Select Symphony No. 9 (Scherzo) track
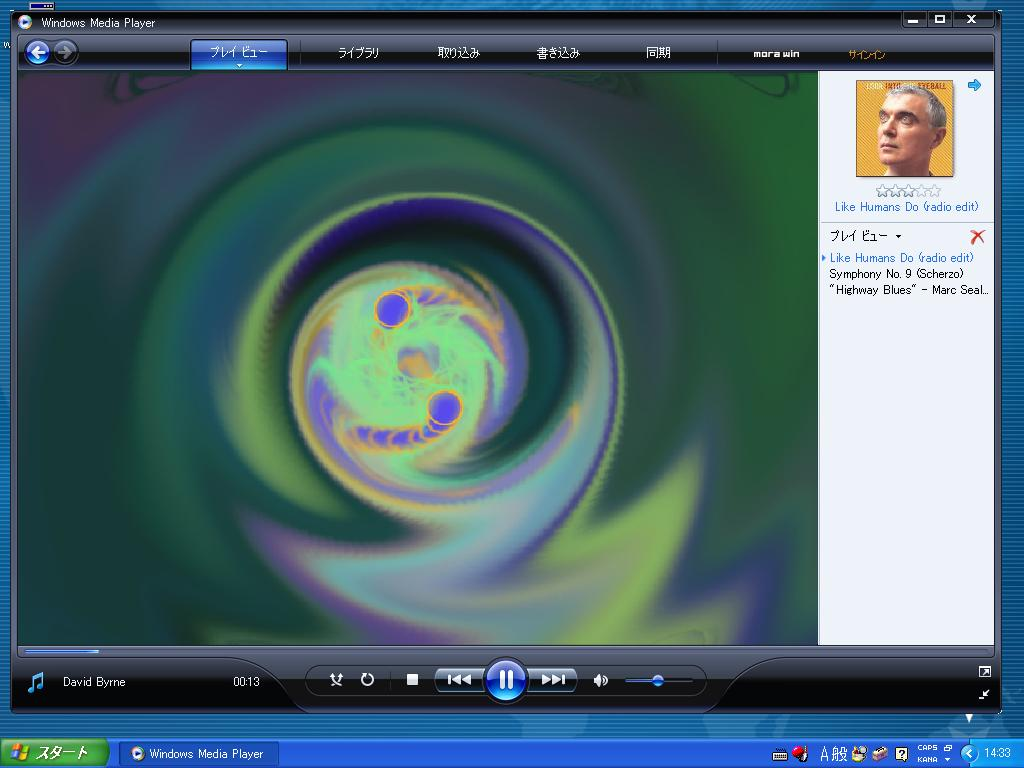 coord(896,274)
